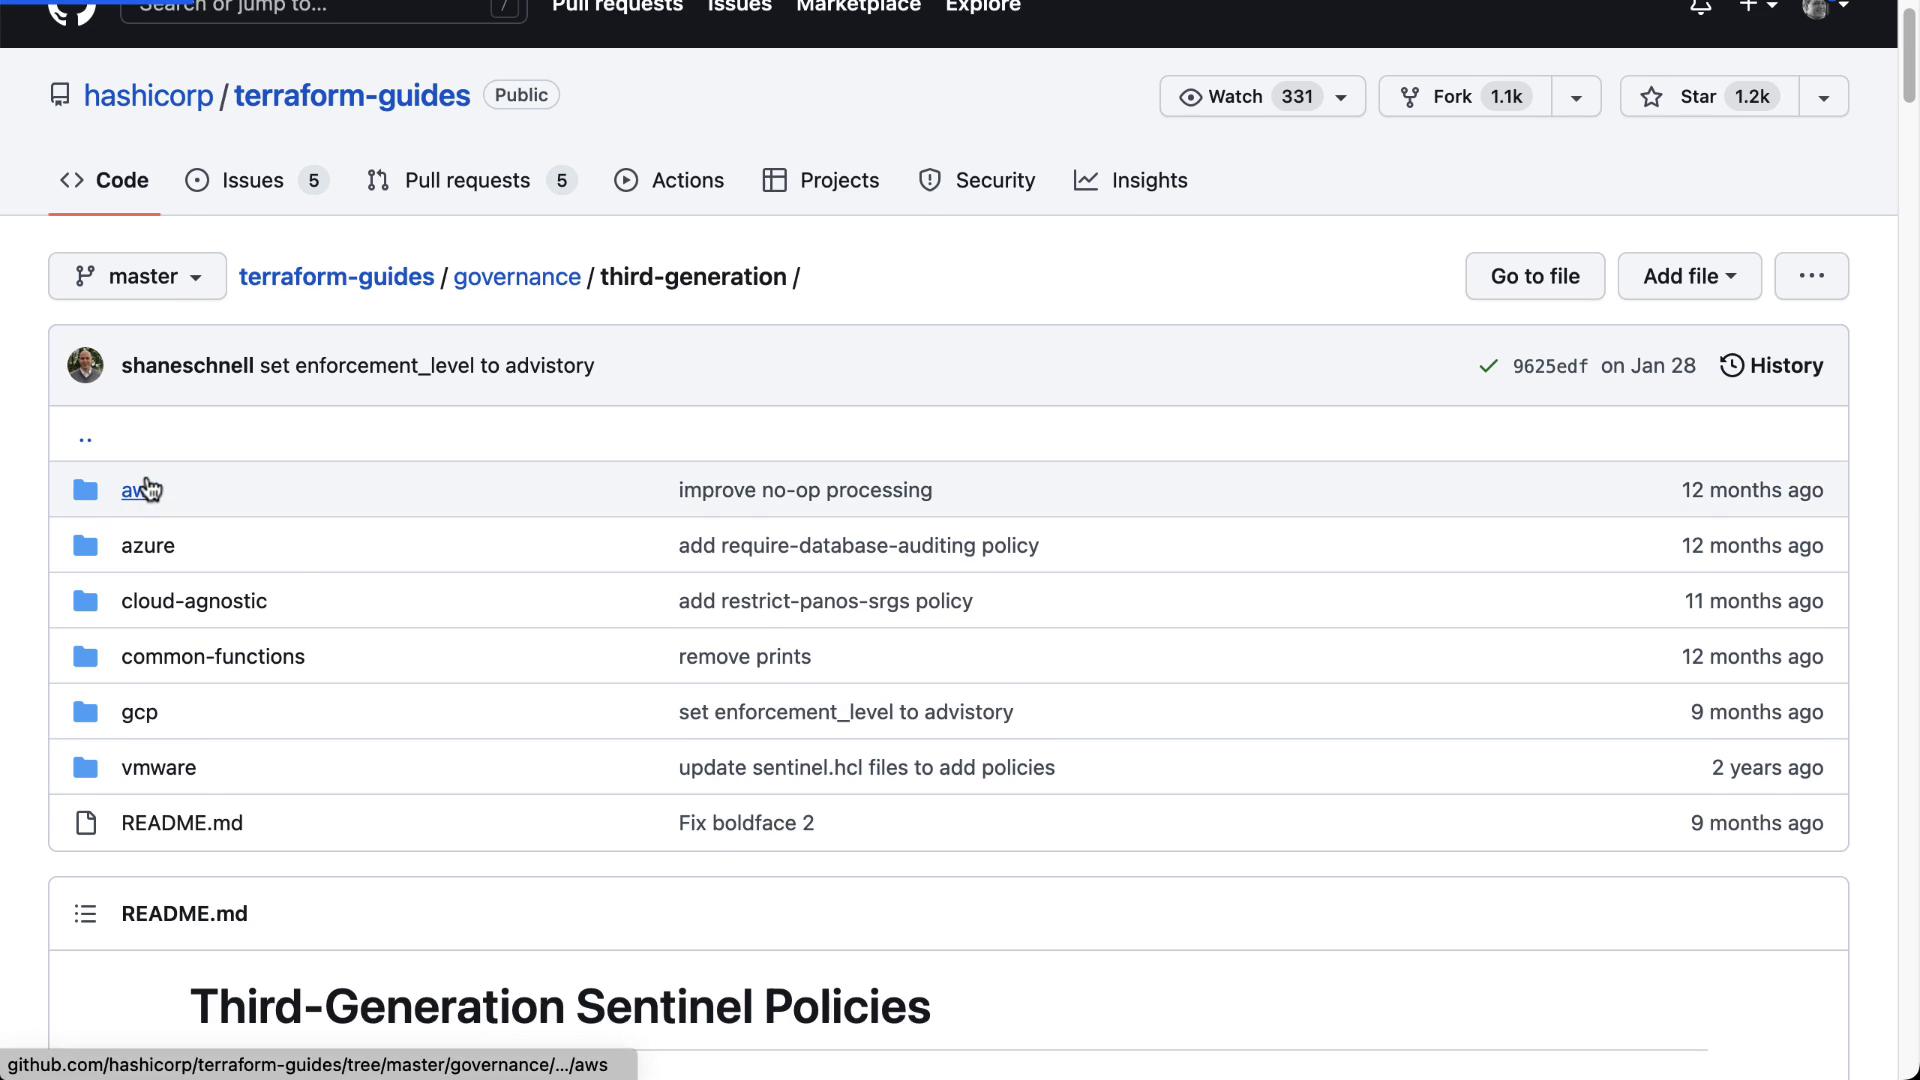The height and width of the screenshot is (1080, 1920).
Task: Open the three-dots more options button
Action: point(1811,276)
